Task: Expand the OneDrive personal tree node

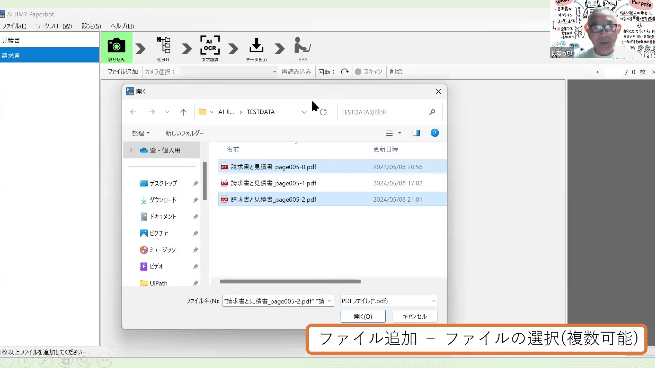Action: [x=131, y=150]
